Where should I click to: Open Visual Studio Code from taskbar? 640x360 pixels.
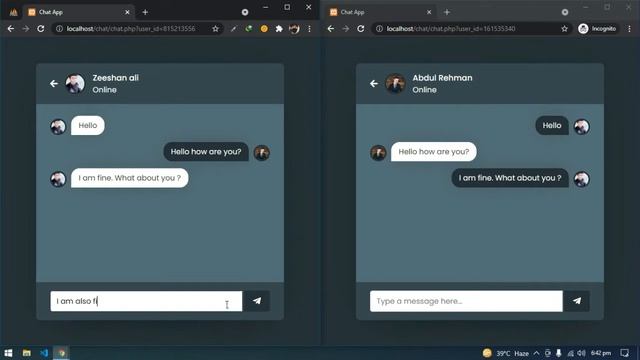point(44,353)
